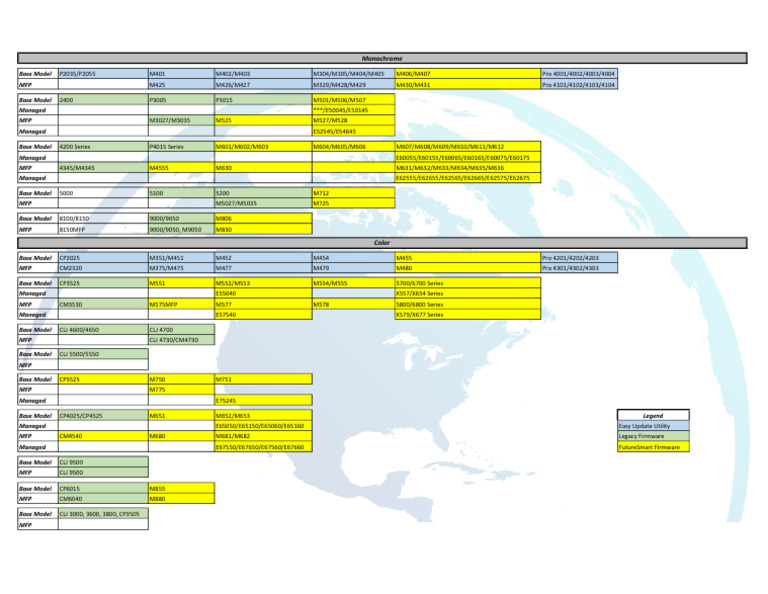Select the E62555/E62655 managed models cell
Image resolution: width=768 pixels, height=594 pixels.
pyautogui.click(x=468, y=178)
